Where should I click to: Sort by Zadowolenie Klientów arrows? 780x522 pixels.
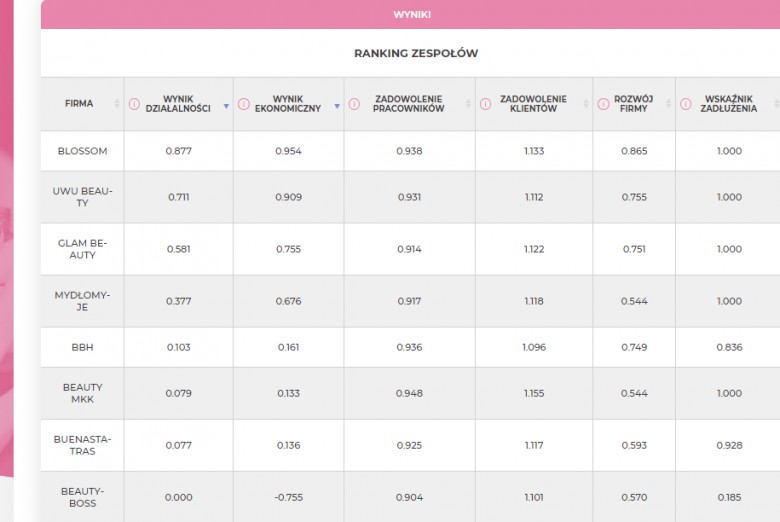pyautogui.click(x=586, y=104)
